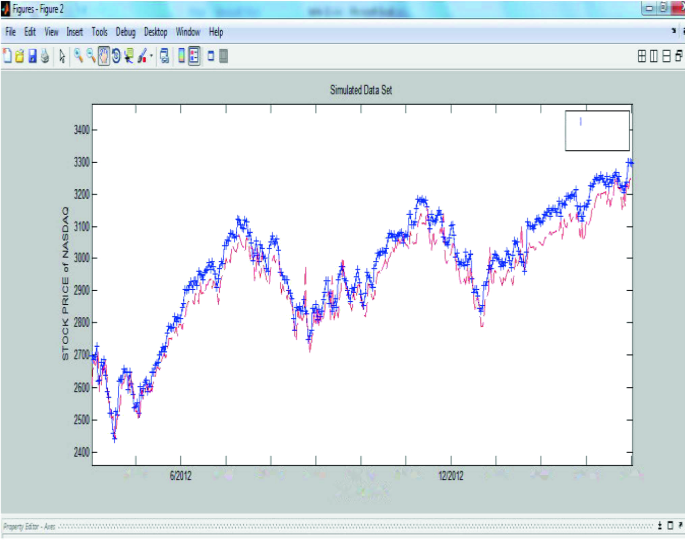Print the figure using the printer icon

pyautogui.click(x=45, y=56)
